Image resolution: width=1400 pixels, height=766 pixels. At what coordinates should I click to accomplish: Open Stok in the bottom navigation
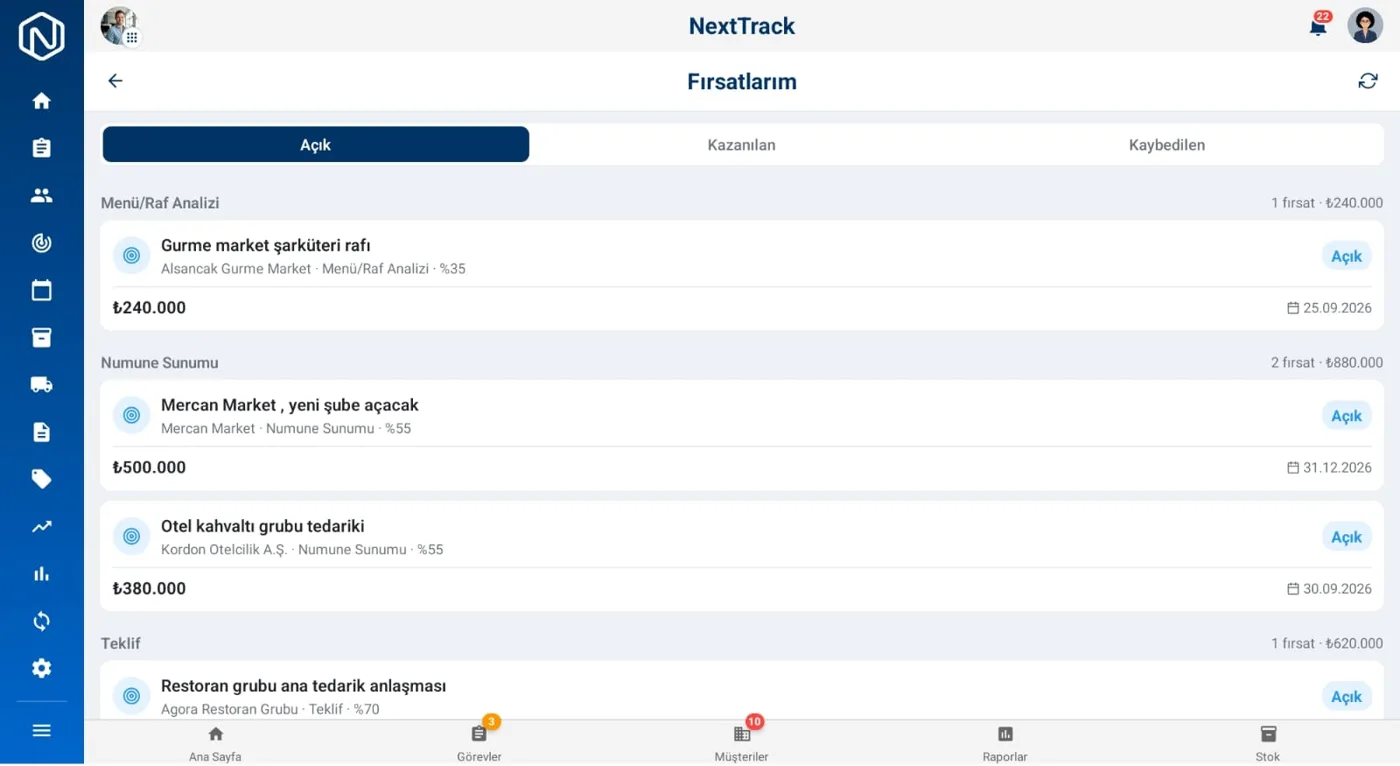[x=1268, y=744]
